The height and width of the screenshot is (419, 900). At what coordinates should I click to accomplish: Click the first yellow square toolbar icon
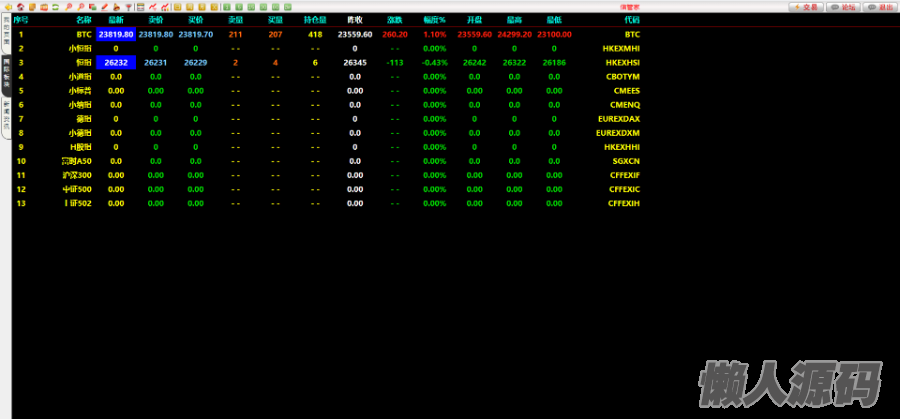pyautogui.click(x=177, y=7)
